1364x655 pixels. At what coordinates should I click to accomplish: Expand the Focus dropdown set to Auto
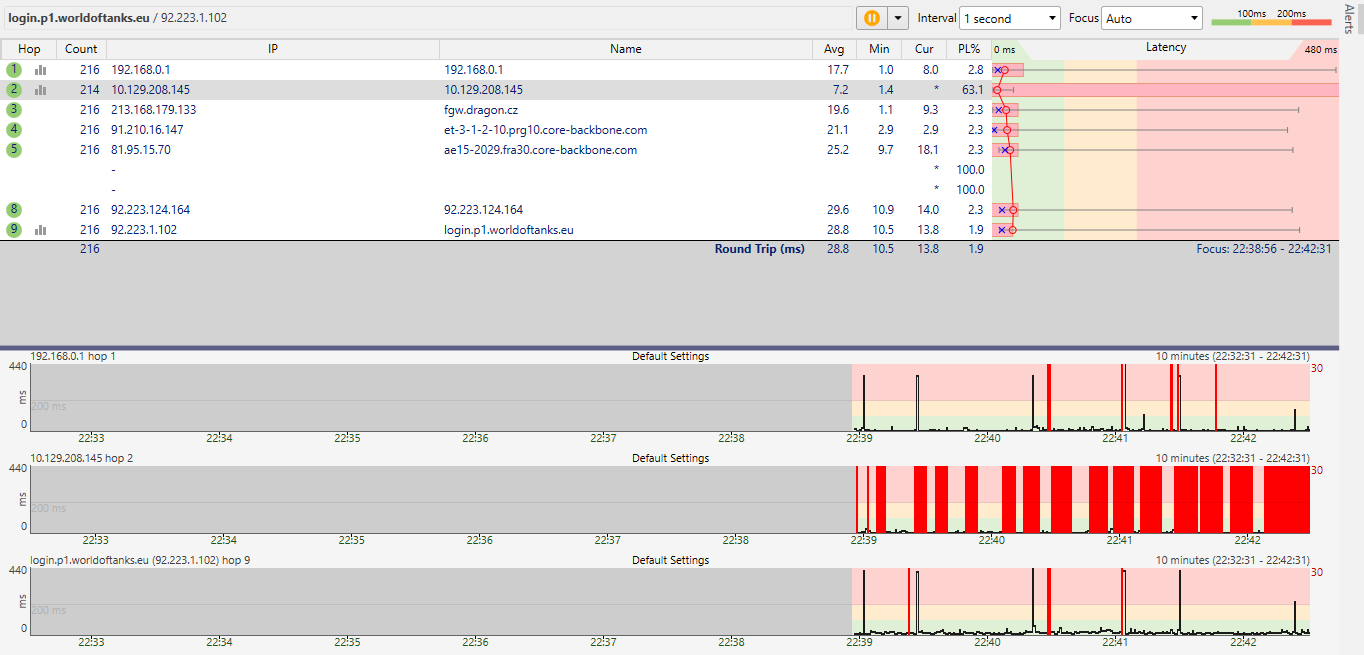1152,18
